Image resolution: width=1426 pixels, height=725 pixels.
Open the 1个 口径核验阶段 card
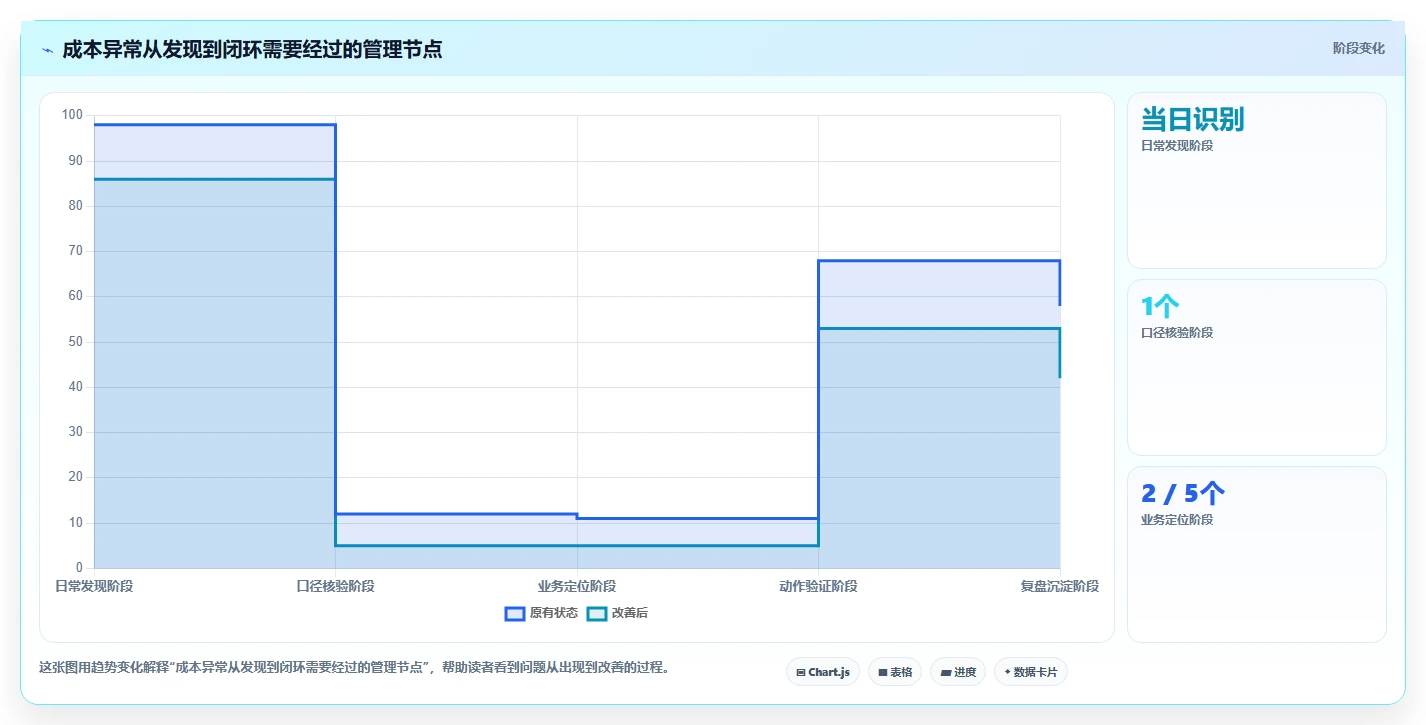[x=1256, y=367]
